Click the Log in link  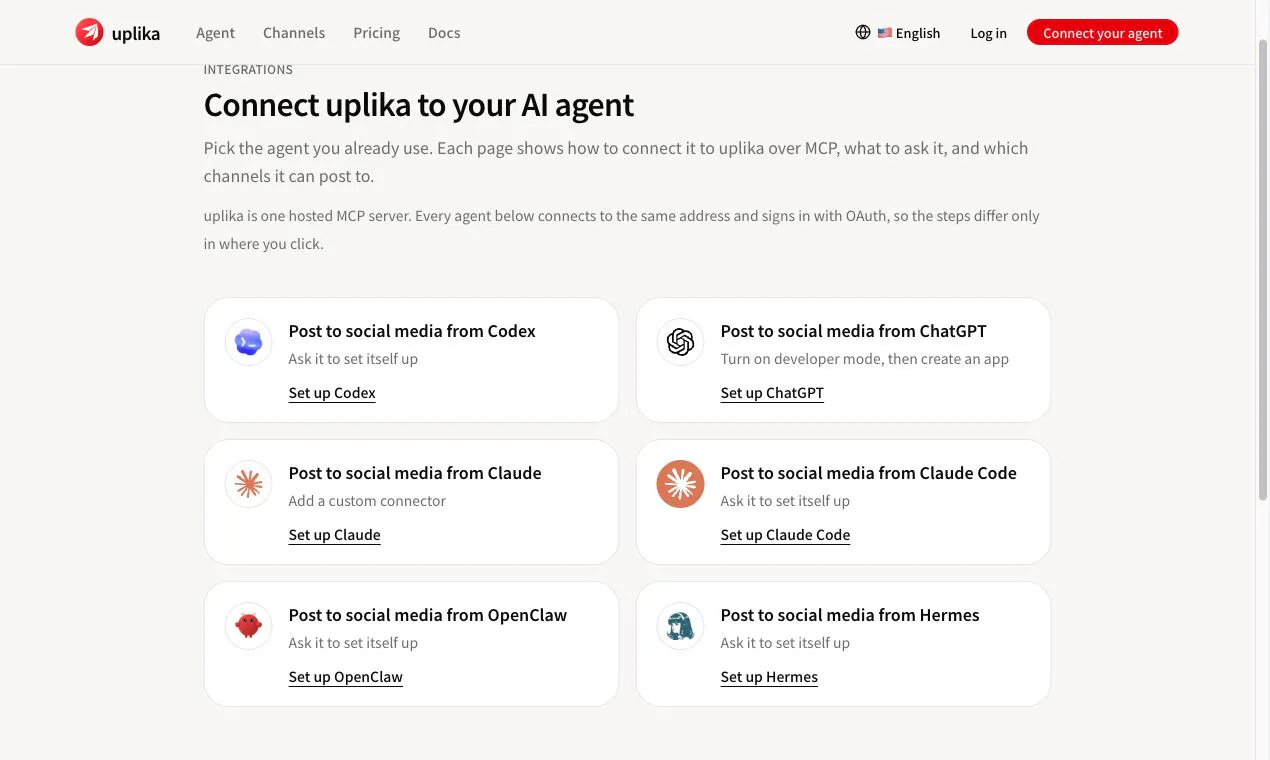988,33
